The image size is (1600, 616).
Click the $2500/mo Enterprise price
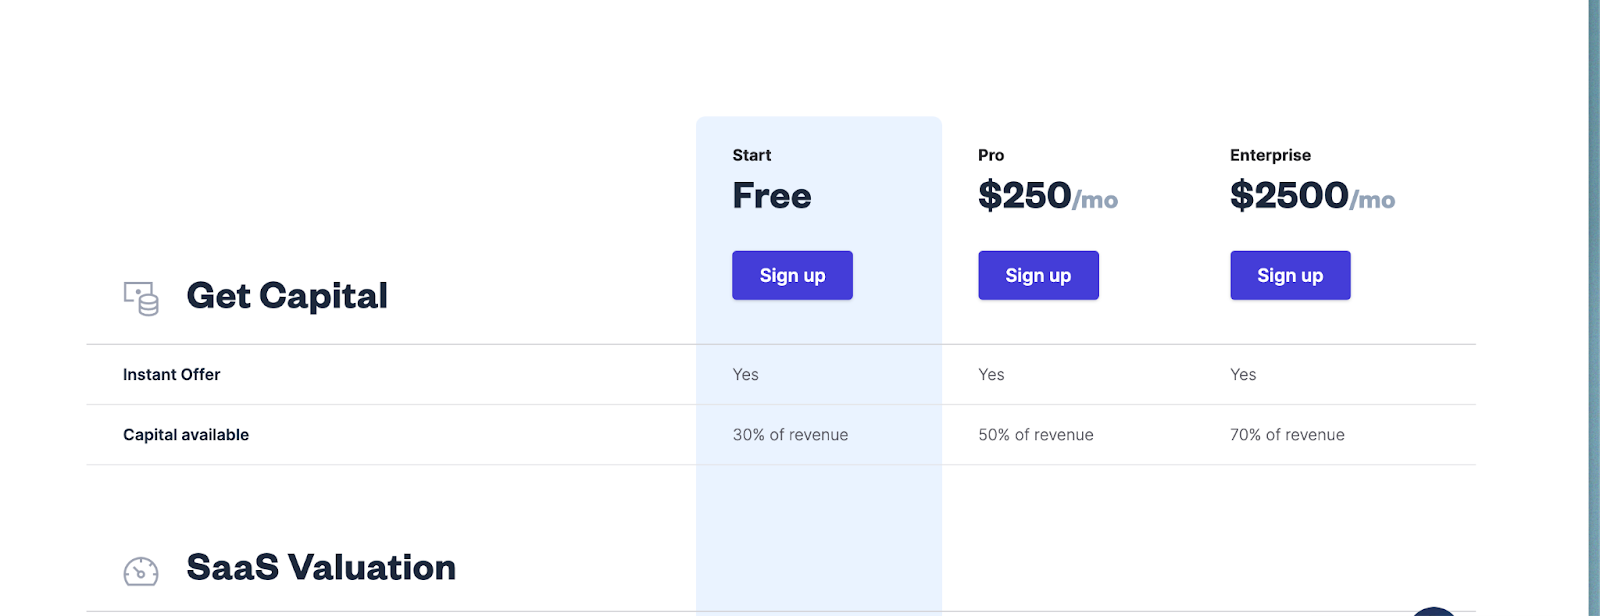coord(1312,196)
